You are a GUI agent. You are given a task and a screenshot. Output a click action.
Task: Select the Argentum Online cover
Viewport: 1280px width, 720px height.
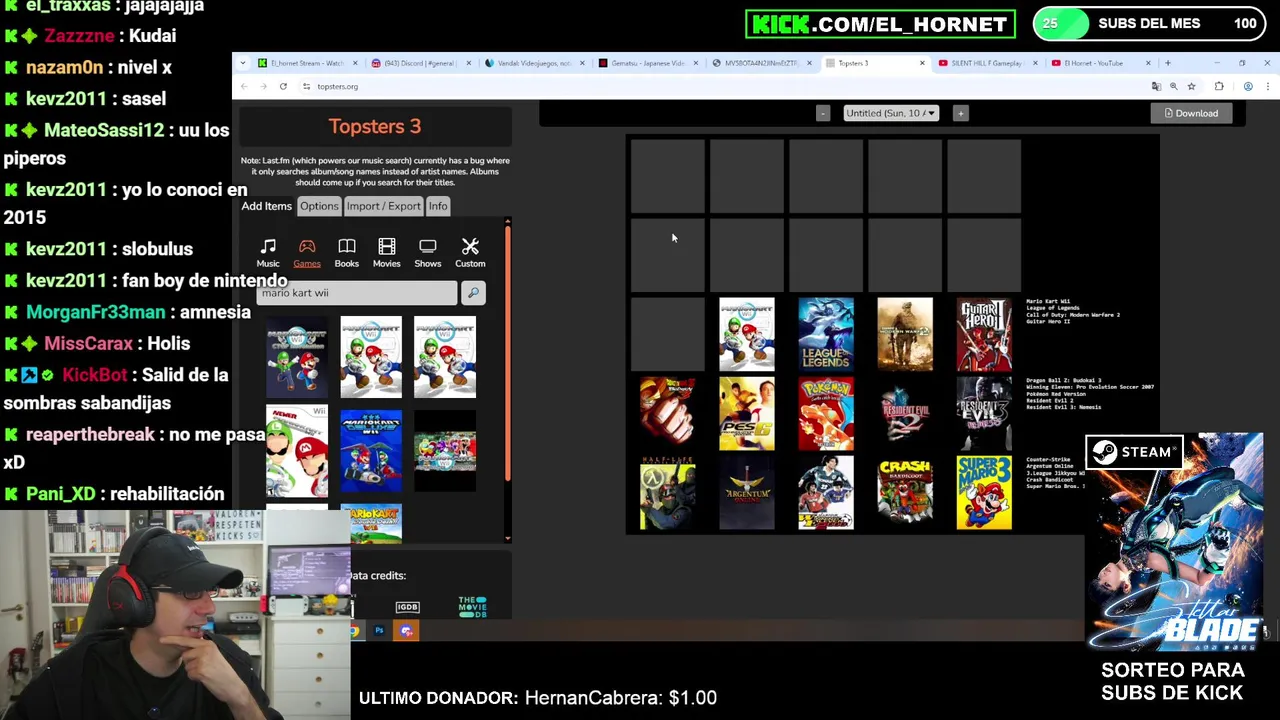746,493
